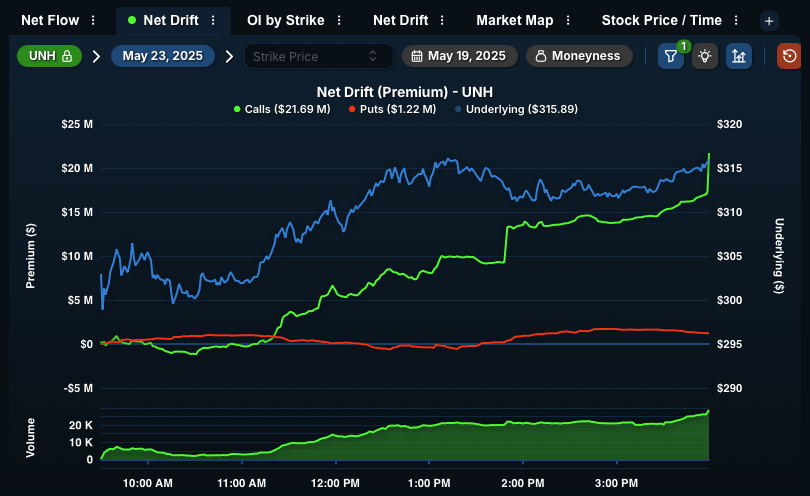Click the chevron arrow after UNH
Viewport: 810px width, 496px height.
tap(96, 56)
